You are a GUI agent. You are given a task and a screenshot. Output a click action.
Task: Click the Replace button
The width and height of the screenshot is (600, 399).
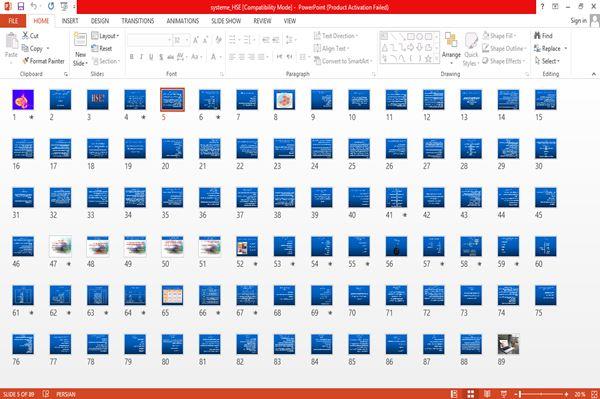(x=547, y=49)
